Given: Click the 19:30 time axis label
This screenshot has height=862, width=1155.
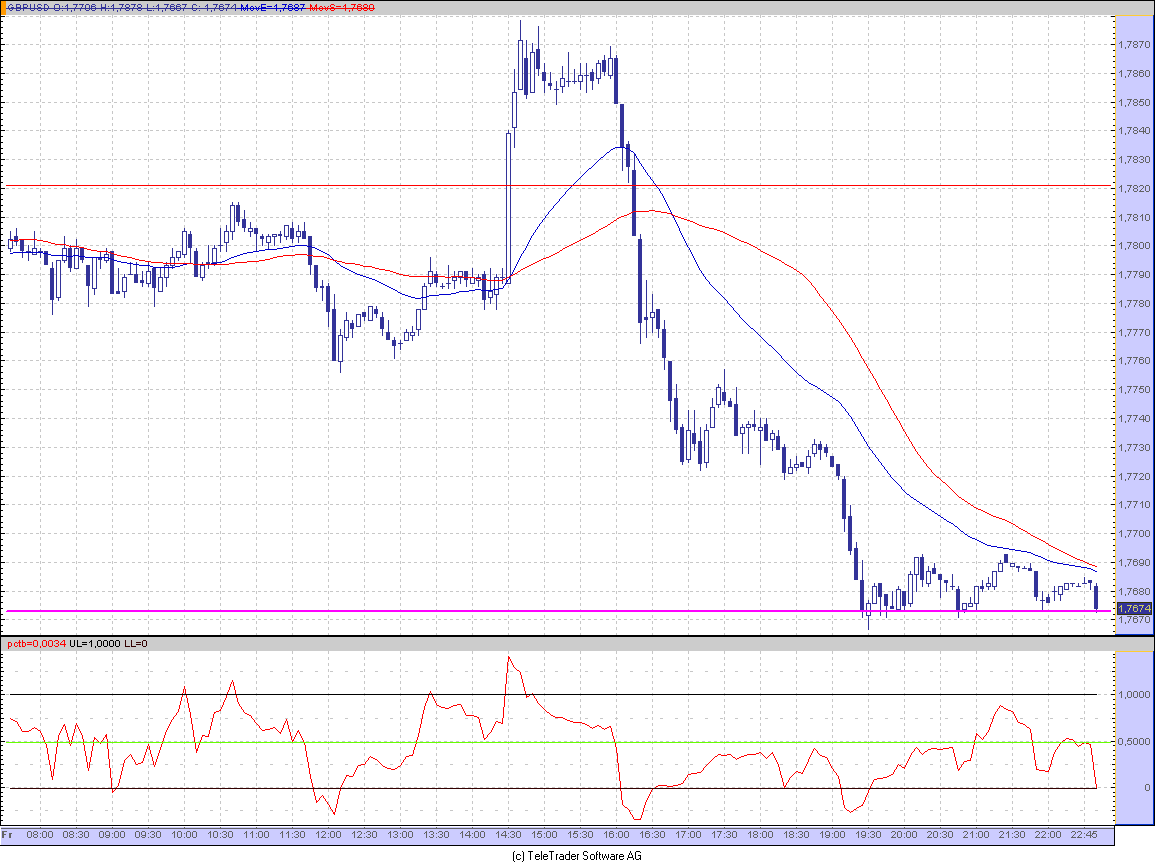Looking at the screenshot, I should pyautogui.click(x=868, y=835).
